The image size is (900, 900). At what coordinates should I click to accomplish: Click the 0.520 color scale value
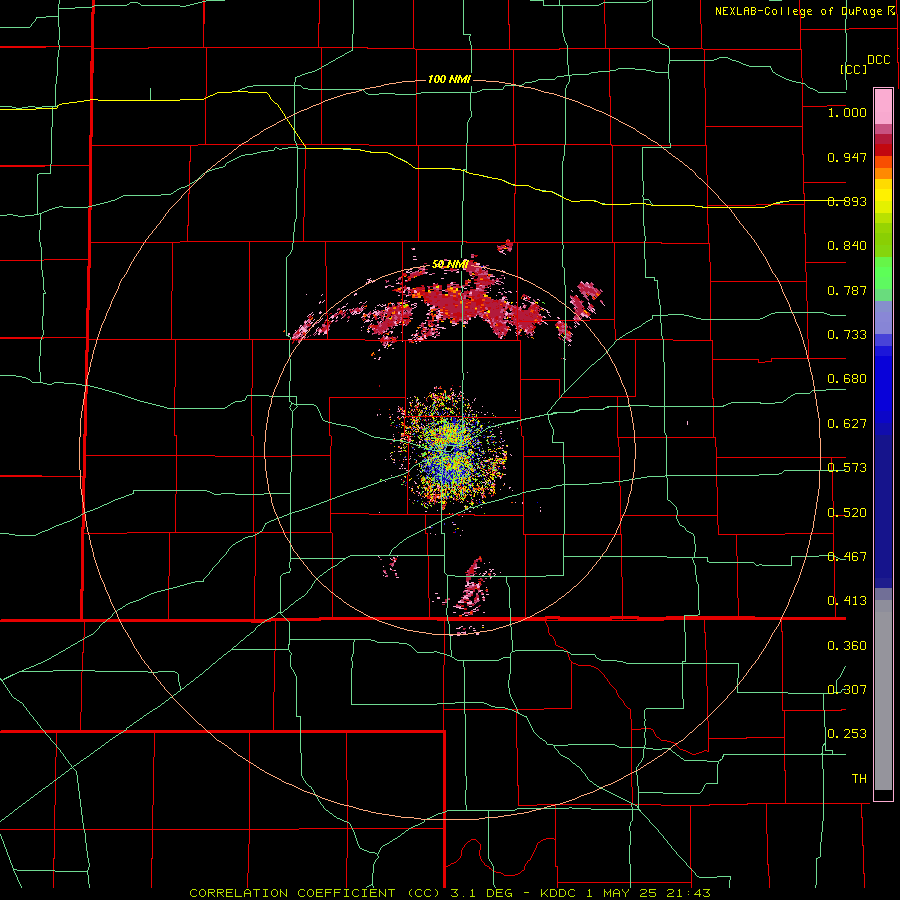coord(847,513)
